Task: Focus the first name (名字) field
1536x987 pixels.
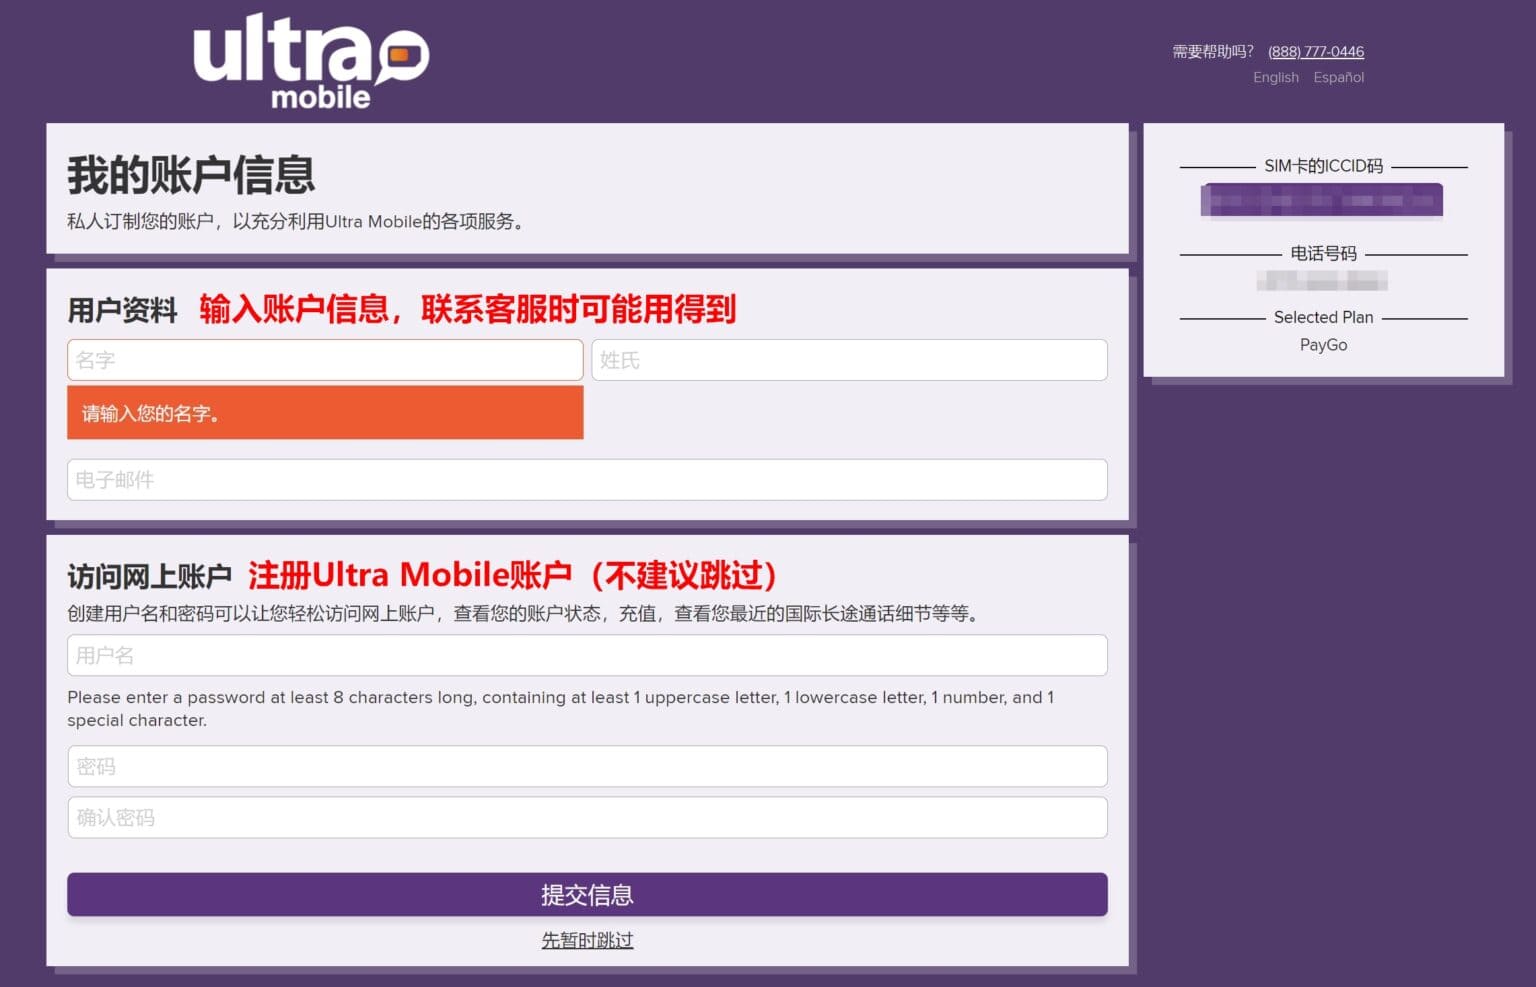Action: (325, 360)
